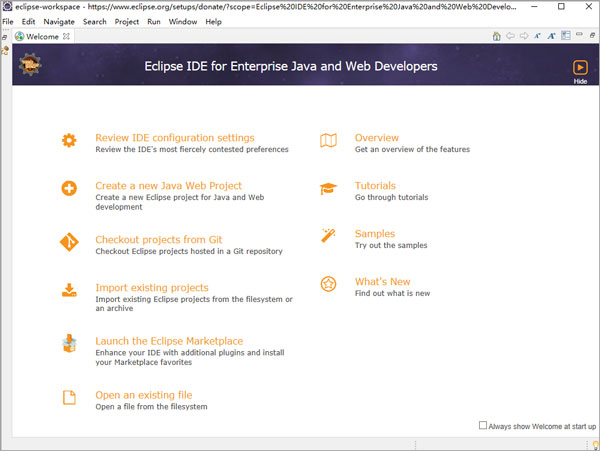Open the Run menu
Image resolution: width=600 pixels, height=451 pixels.
(154, 22)
